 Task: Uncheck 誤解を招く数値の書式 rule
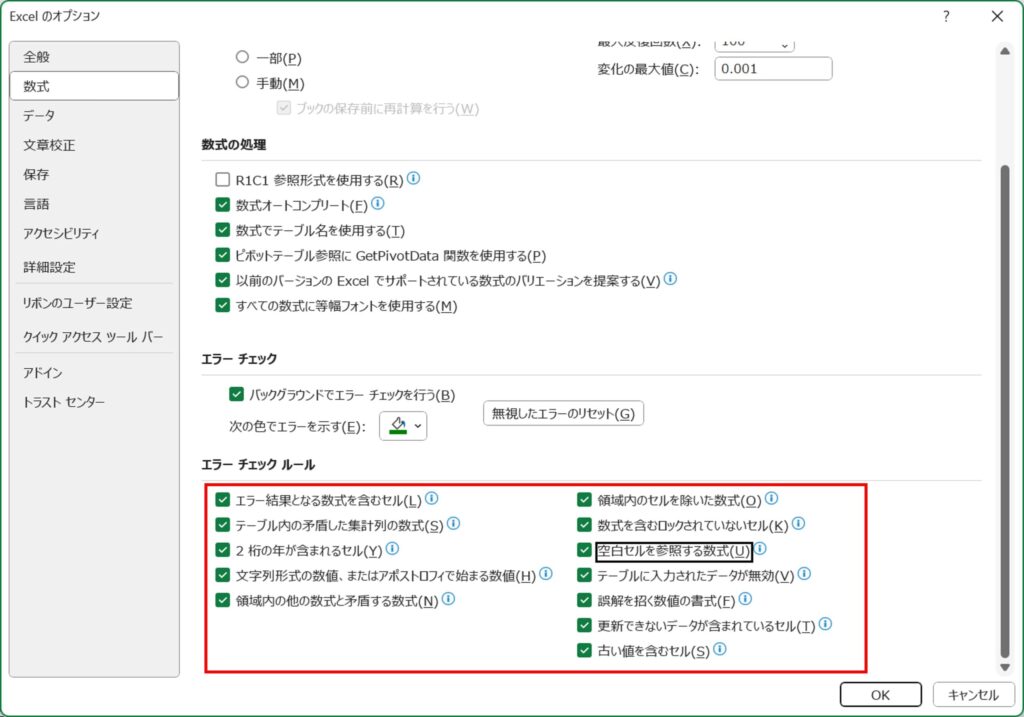(584, 600)
